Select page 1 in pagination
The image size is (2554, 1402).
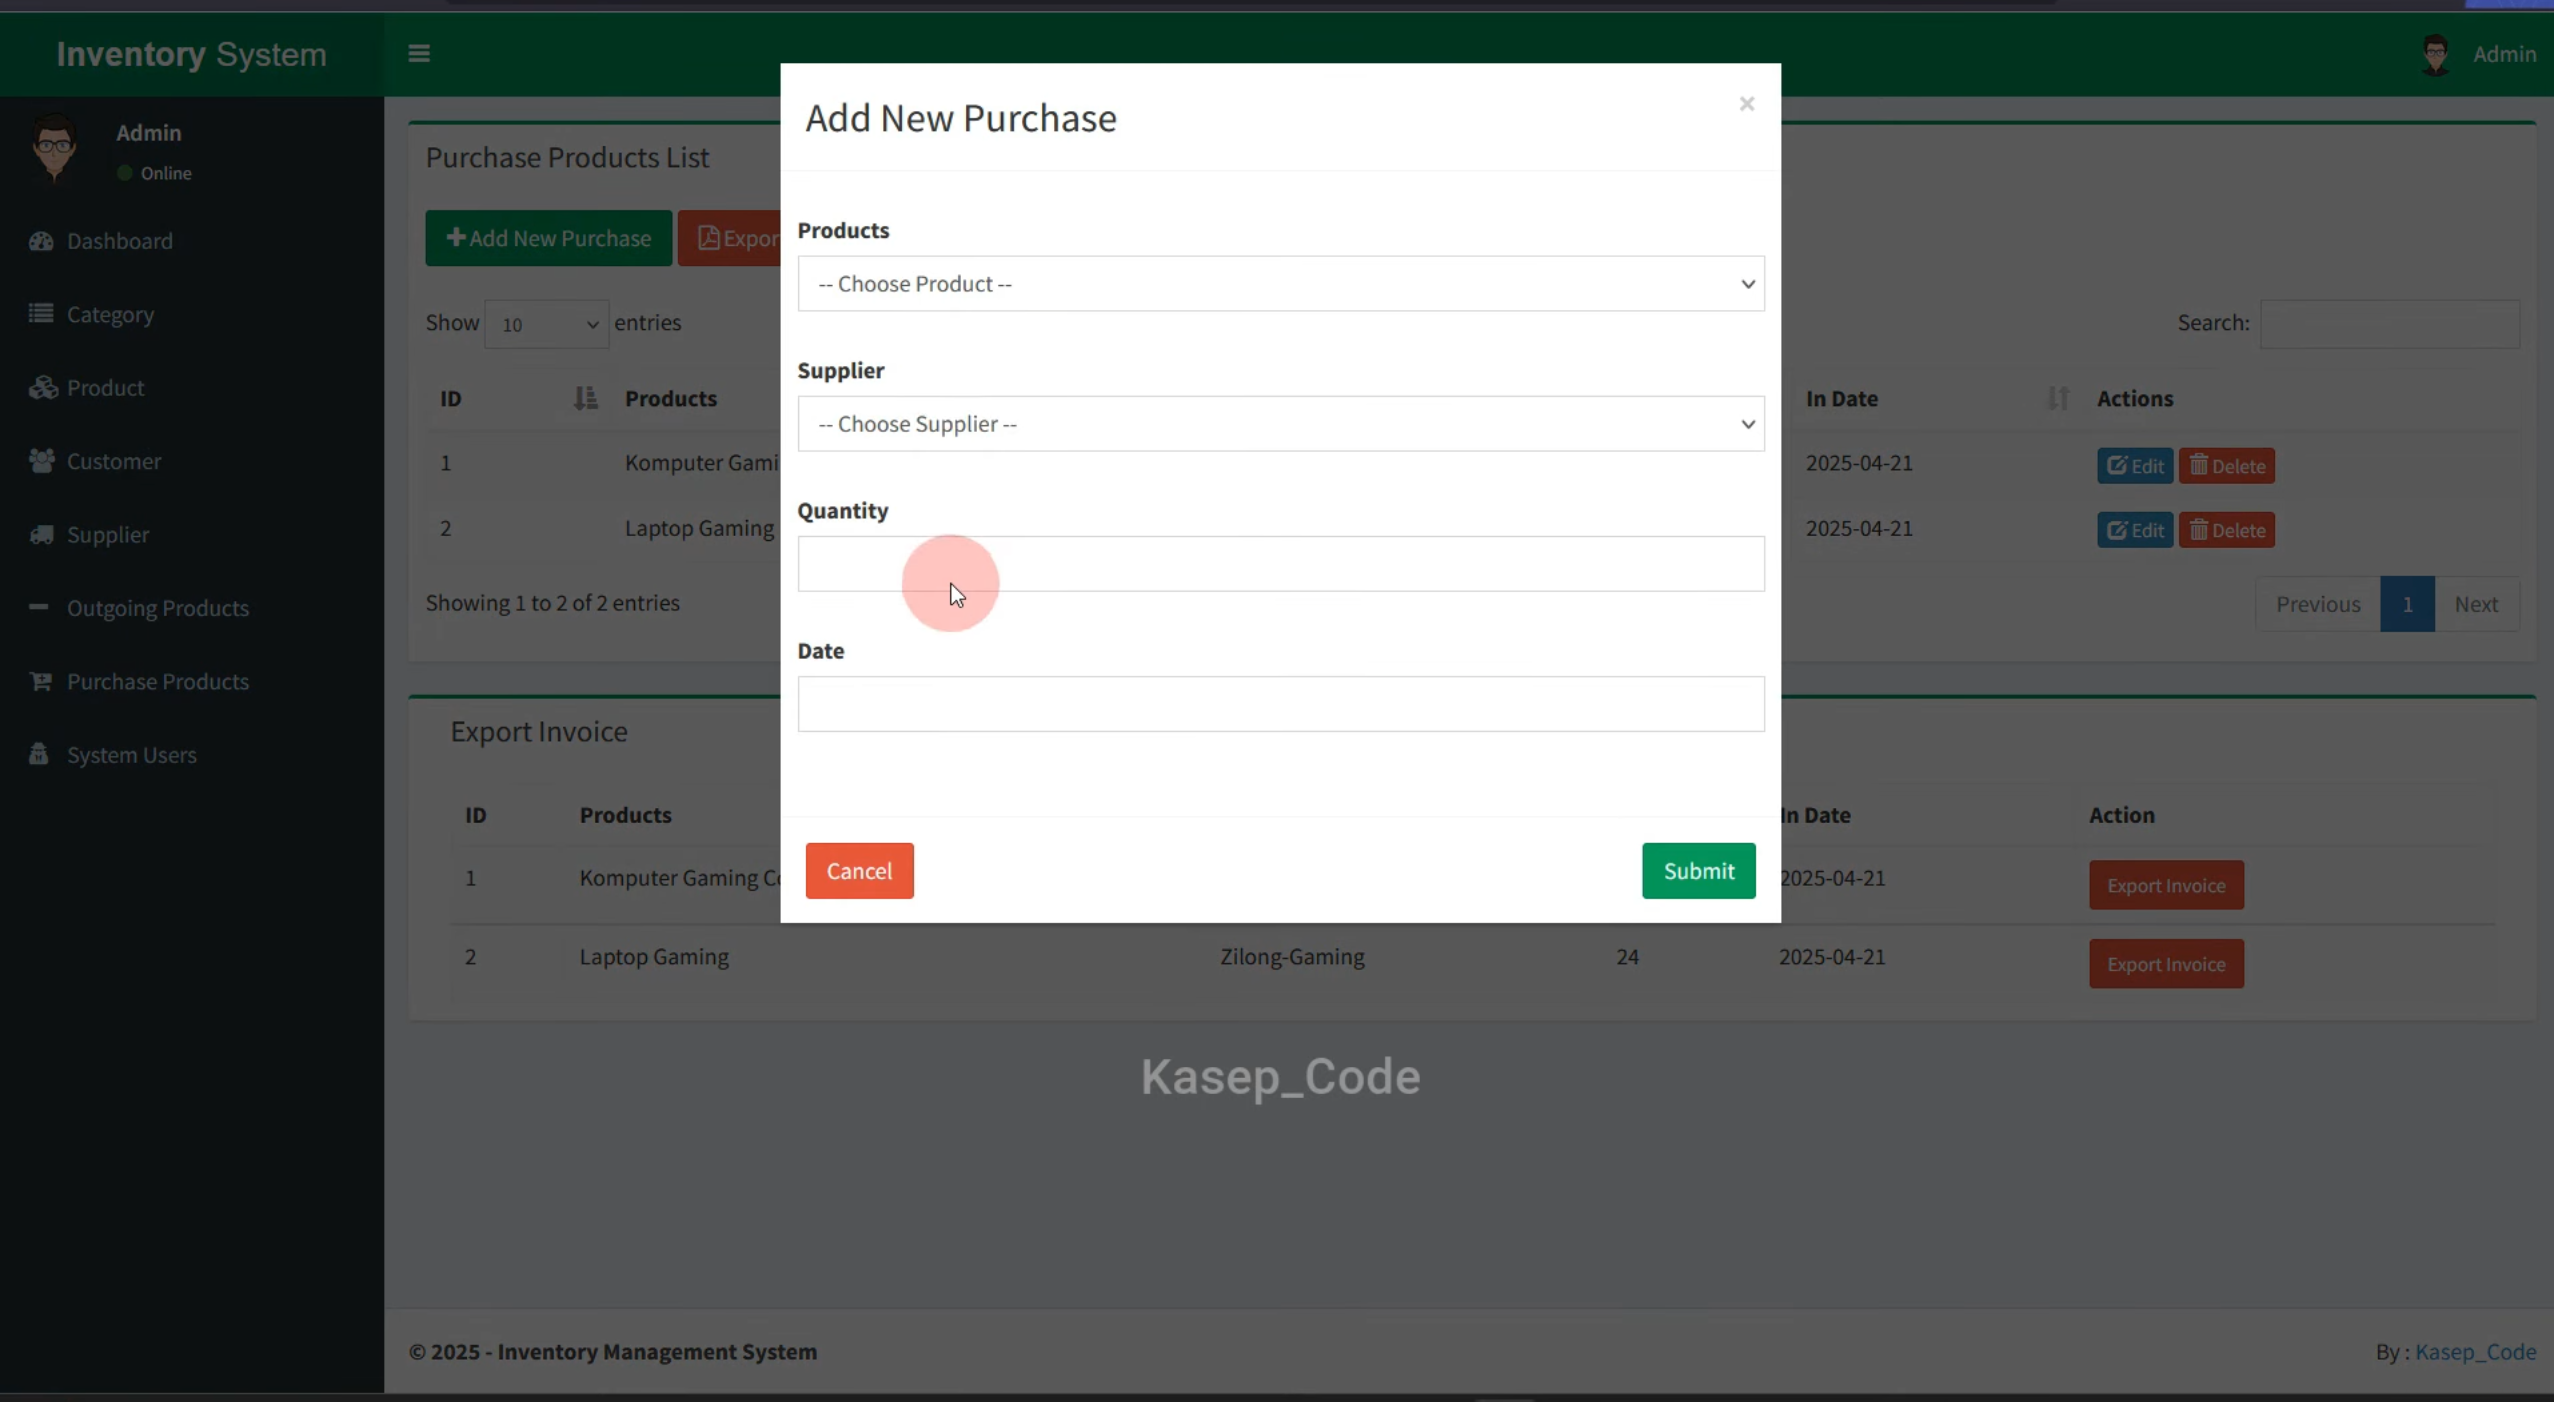2407,604
